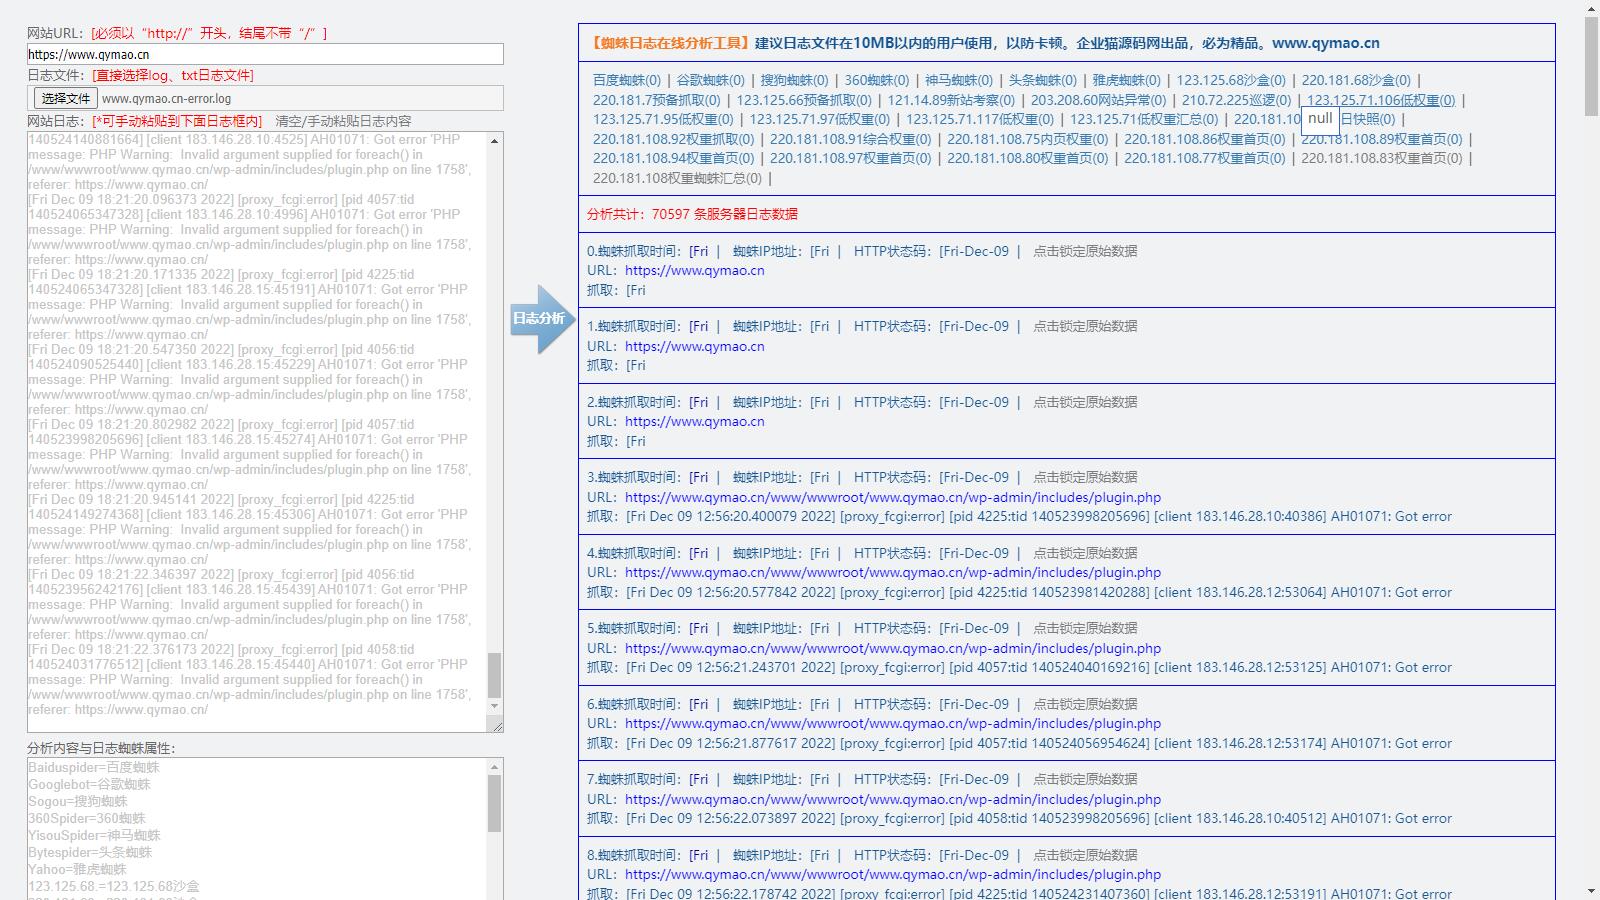Image resolution: width=1600 pixels, height=900 pixels.
Task: Click the log textarea scroll-up arrow
Action: pyautogui.click(x=494, y=141)
